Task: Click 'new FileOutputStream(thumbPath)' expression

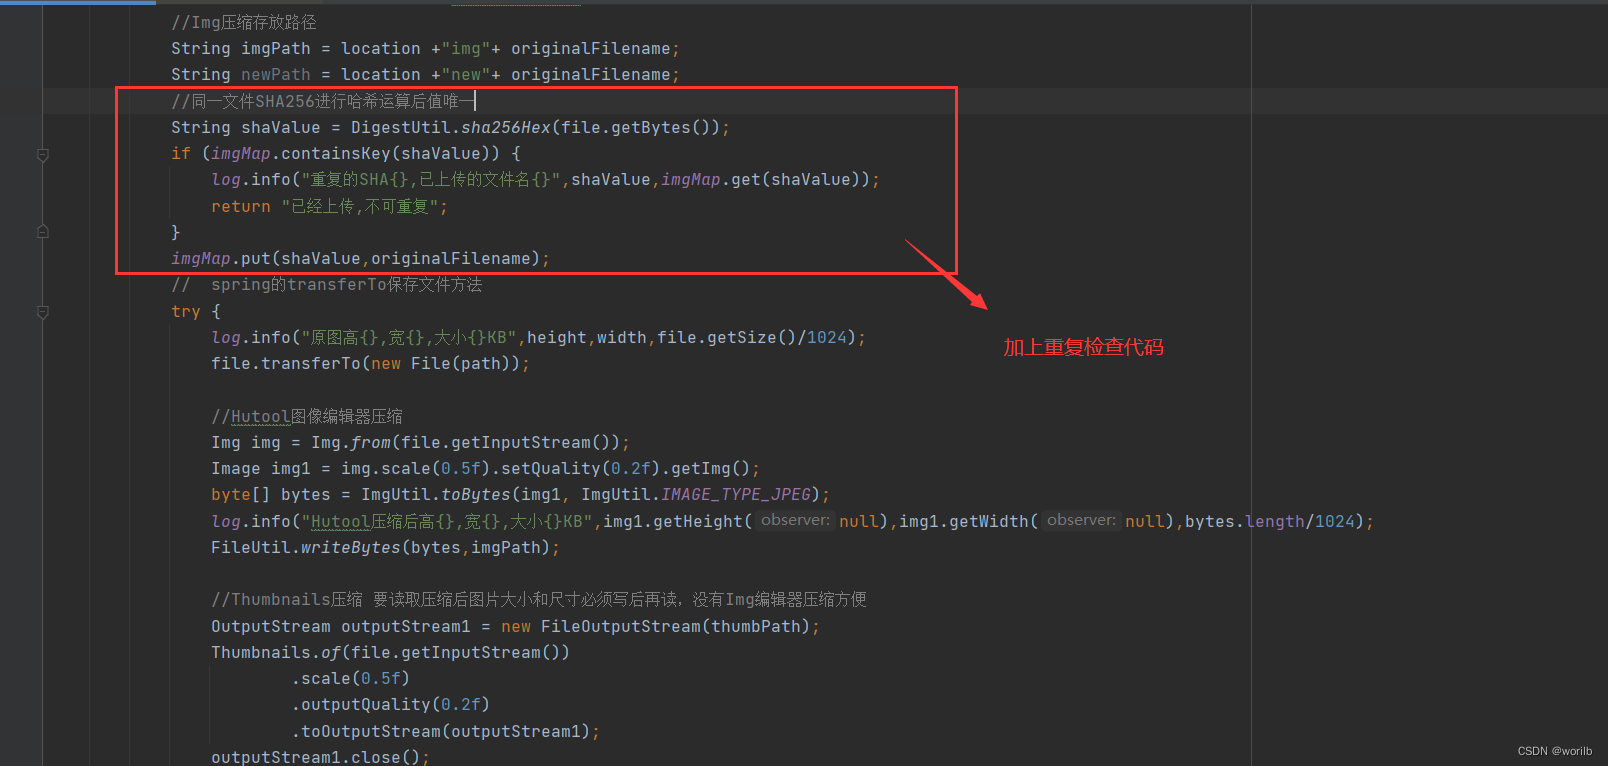Action: [x=656, y=626]
